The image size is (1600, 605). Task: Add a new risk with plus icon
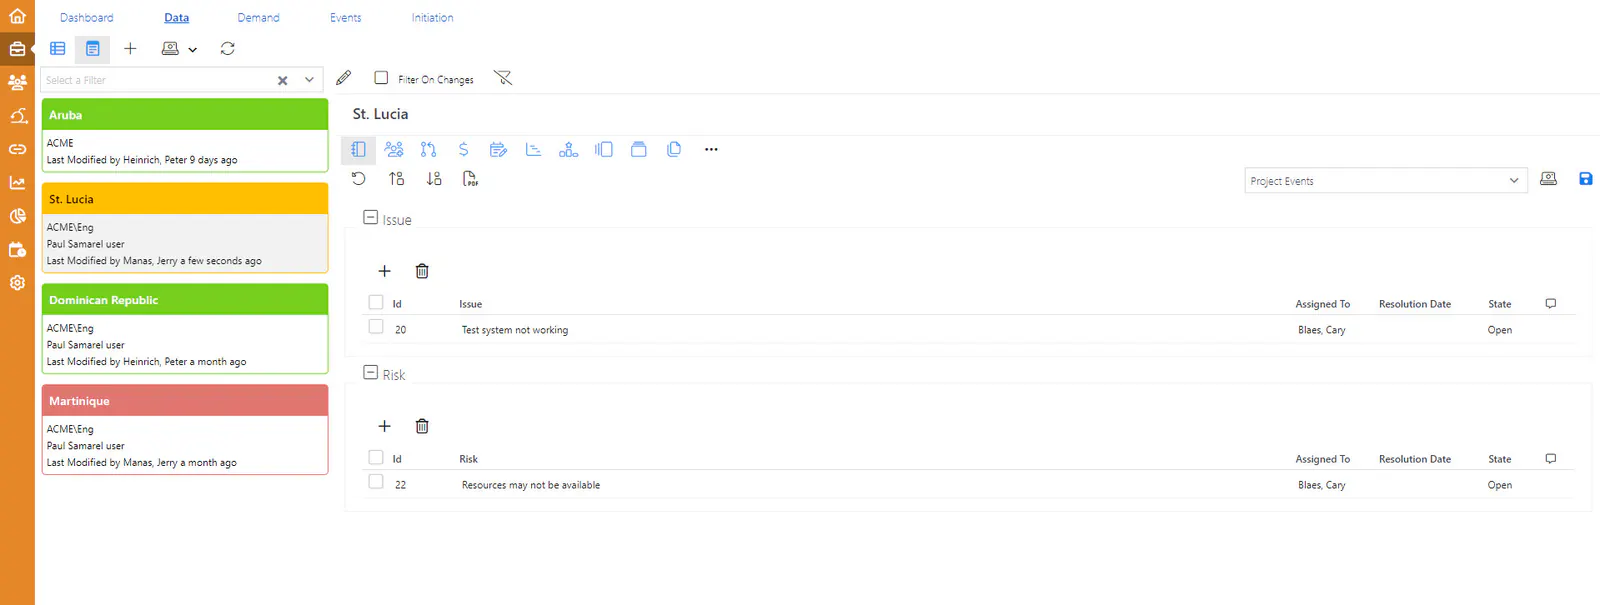pos(384,426)
